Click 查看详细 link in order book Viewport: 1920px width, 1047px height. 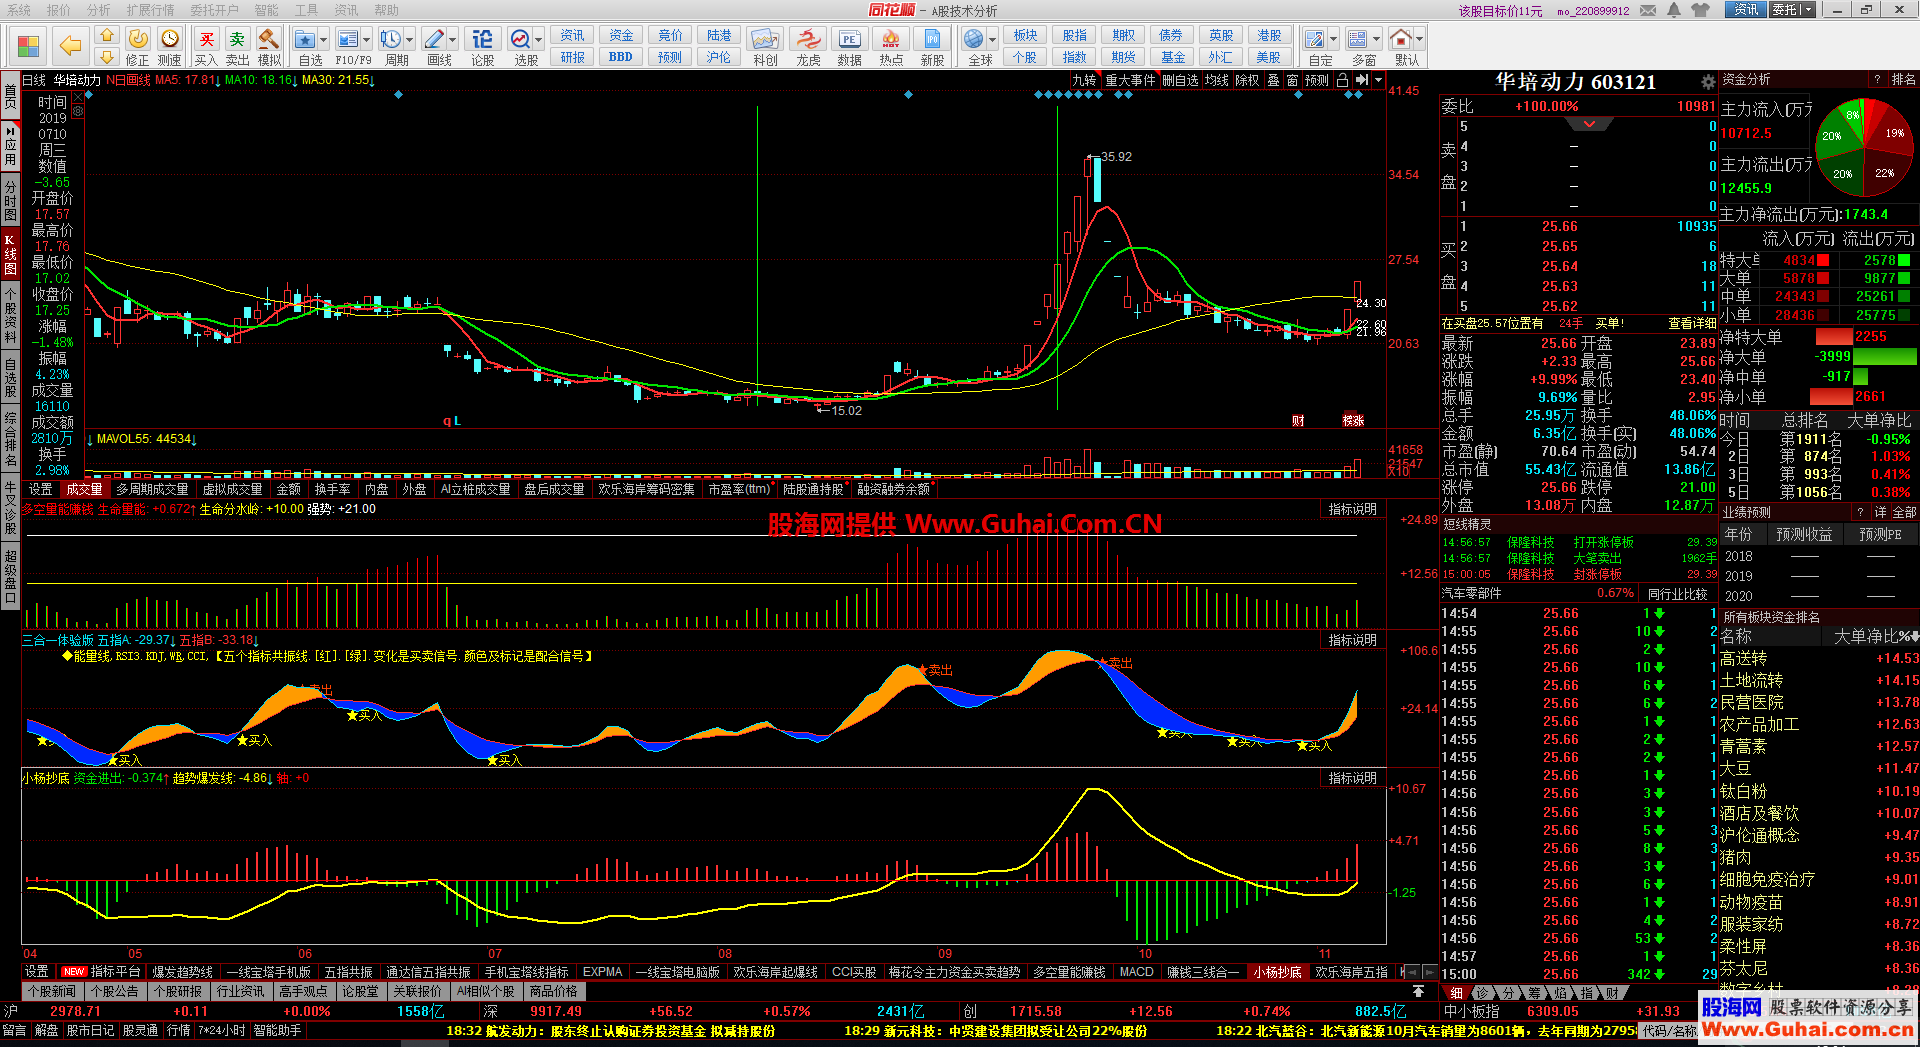pyautogui.click(x=1691, y=323)
